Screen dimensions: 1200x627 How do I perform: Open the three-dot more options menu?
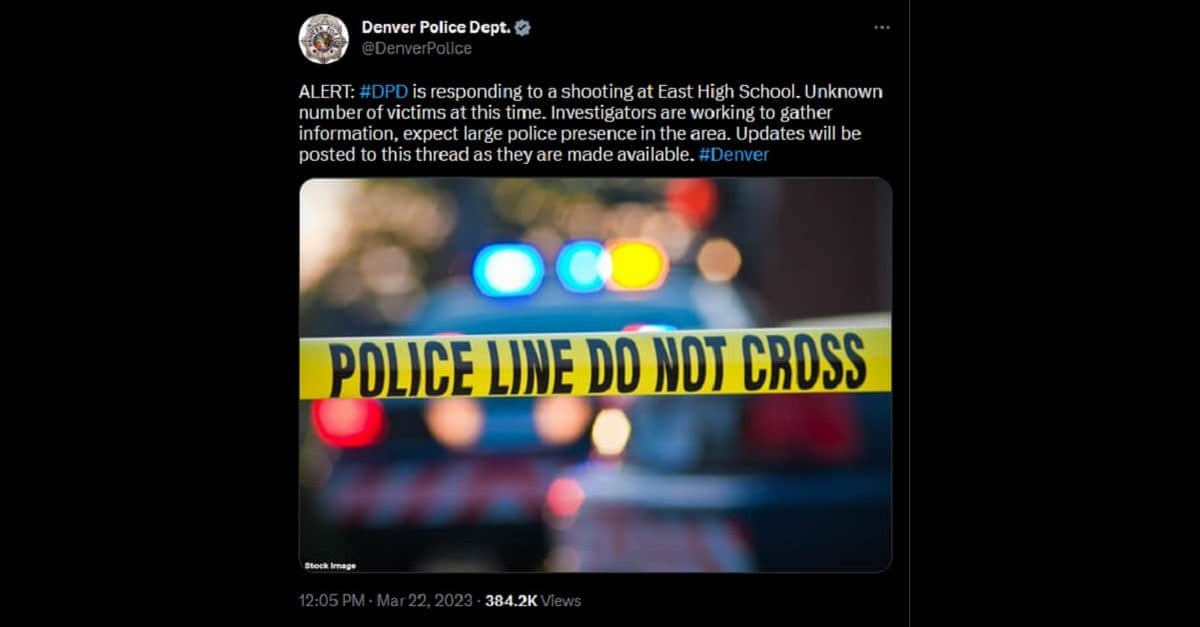pos(881,28)
